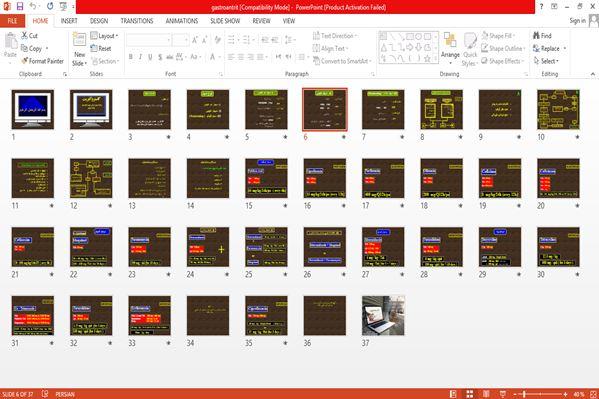
Task: Switch to the TRANSITIONS tab
Action: [137, 21]
